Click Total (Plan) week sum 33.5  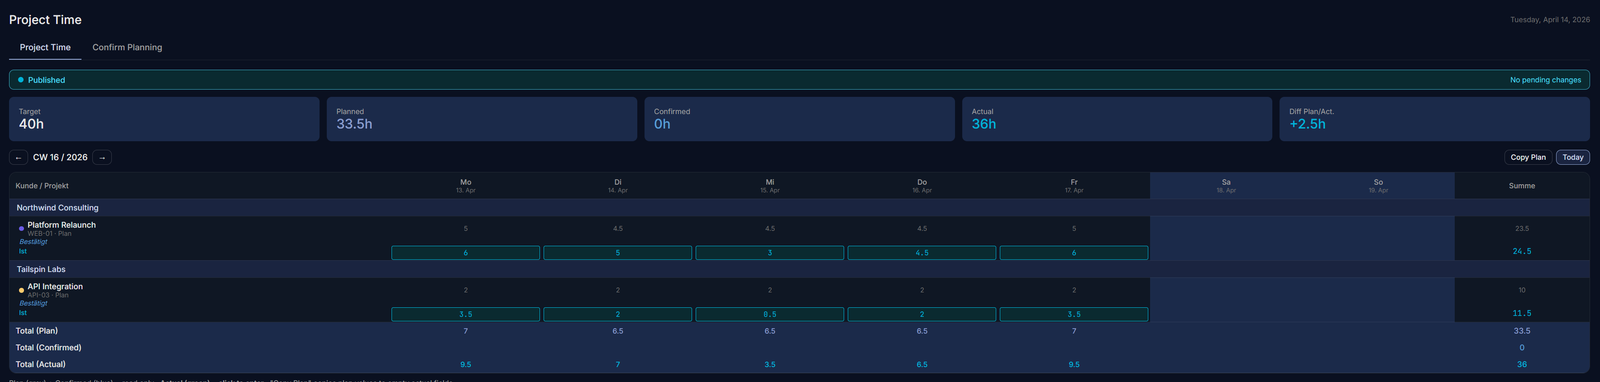click(1522, 331)
